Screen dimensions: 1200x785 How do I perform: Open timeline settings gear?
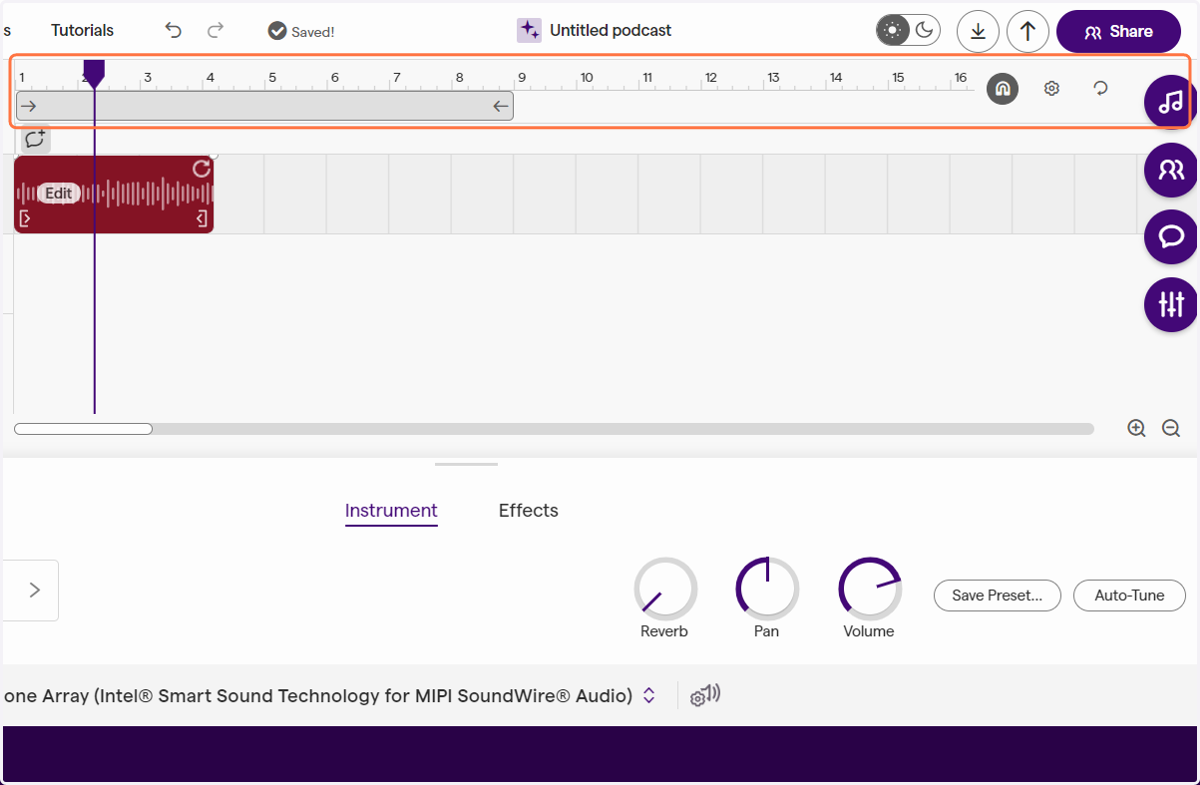pos(1051,88)
